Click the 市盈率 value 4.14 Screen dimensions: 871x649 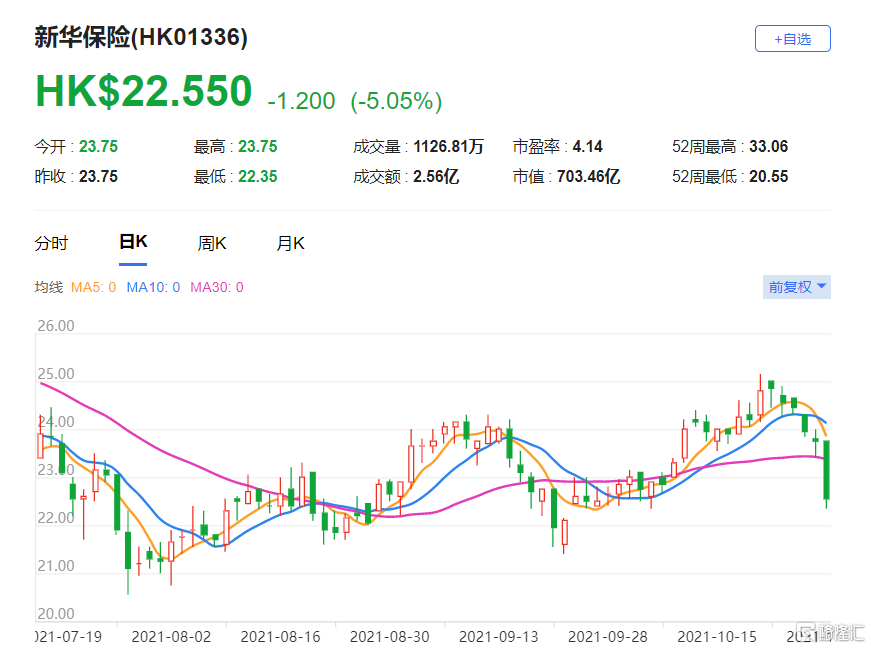588,147
